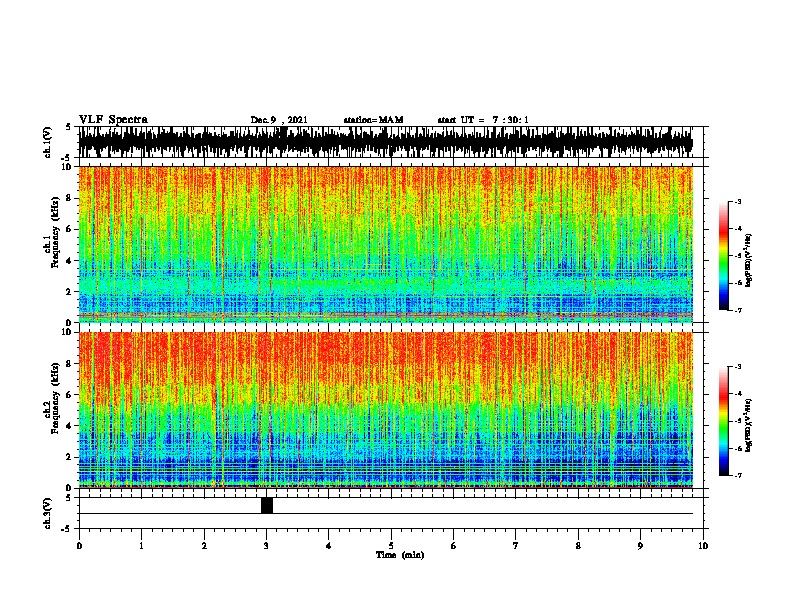Click time axis tick label "7"

point(516,546)
